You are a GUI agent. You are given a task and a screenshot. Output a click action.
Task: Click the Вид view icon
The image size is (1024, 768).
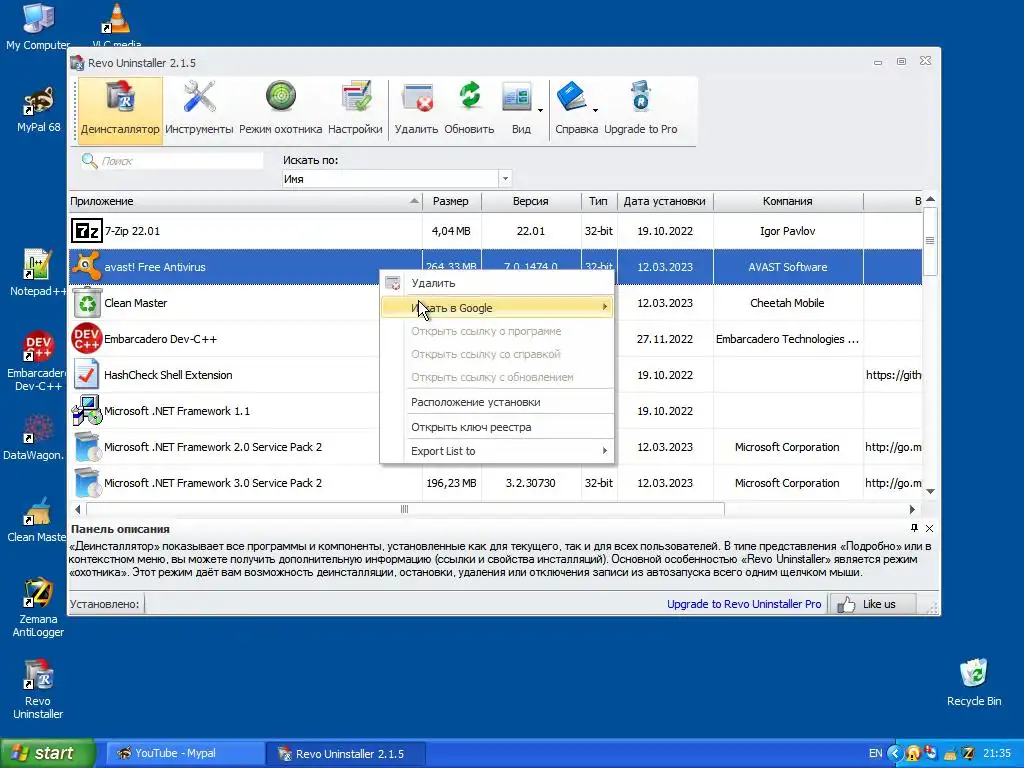click(518, 109)
